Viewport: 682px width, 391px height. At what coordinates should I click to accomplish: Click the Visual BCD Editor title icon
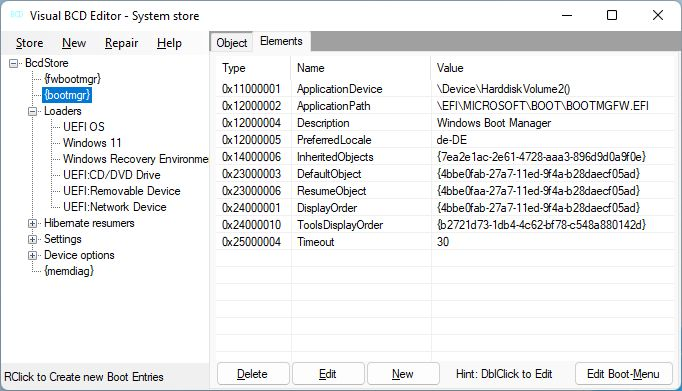click(17, 15)
